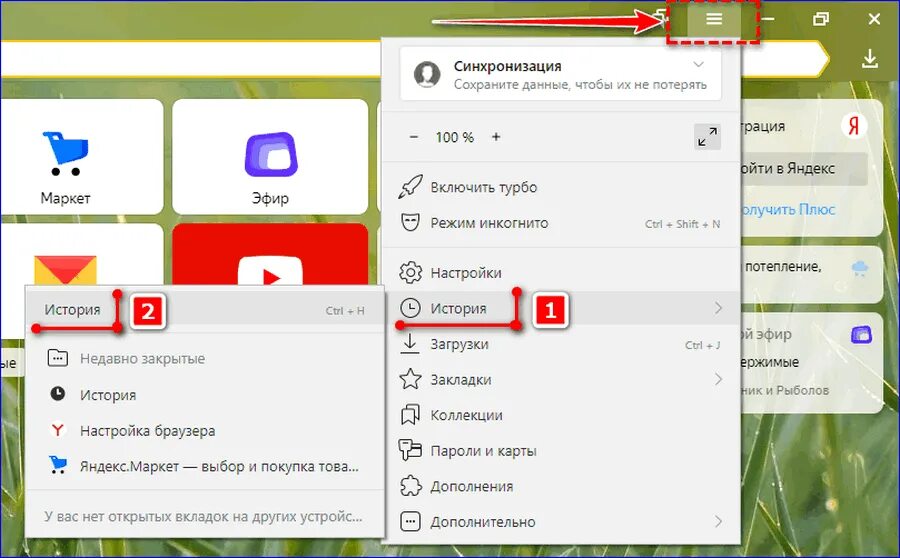Open the red YouTube tile
Screen dimensions: 900x558
point(270,254)
